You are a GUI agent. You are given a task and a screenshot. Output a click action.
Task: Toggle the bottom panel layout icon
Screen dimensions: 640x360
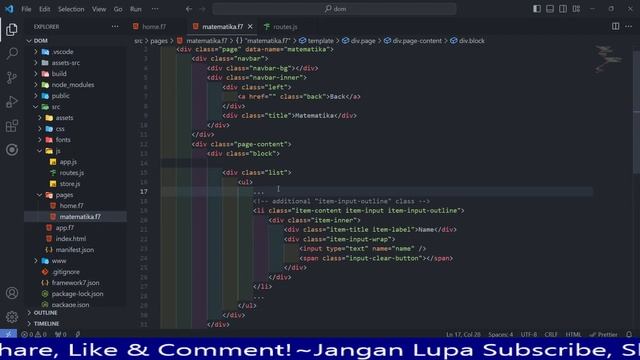coord(550,9)
